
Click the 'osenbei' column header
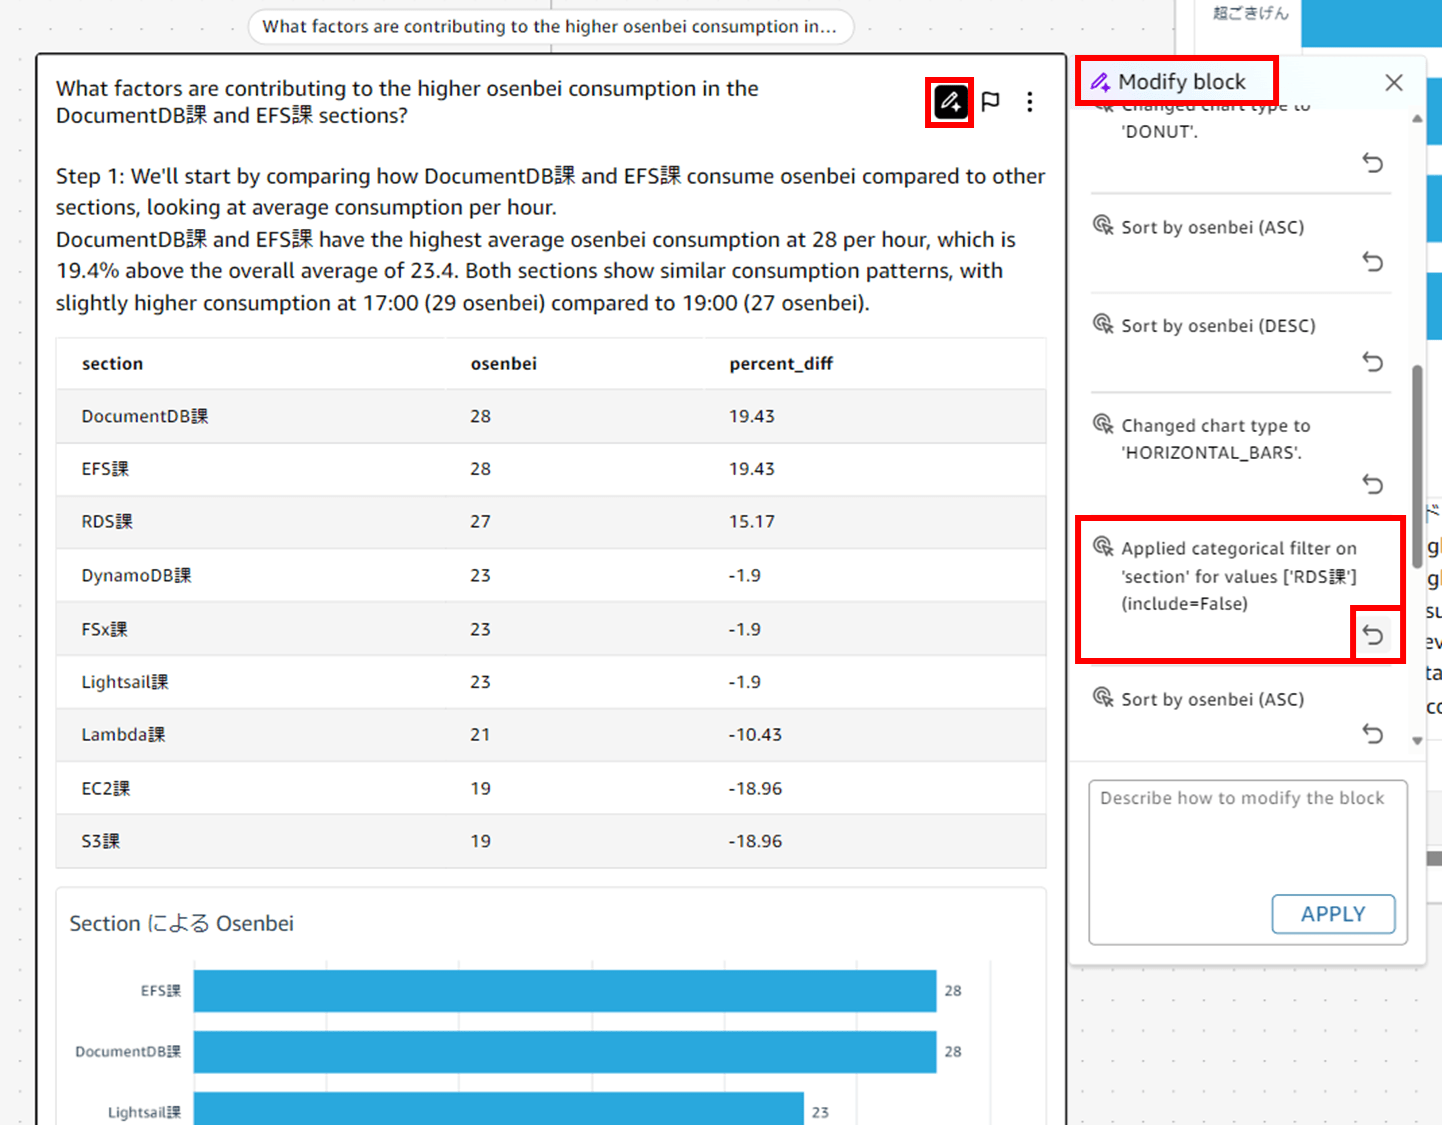[x=503, y=364]
